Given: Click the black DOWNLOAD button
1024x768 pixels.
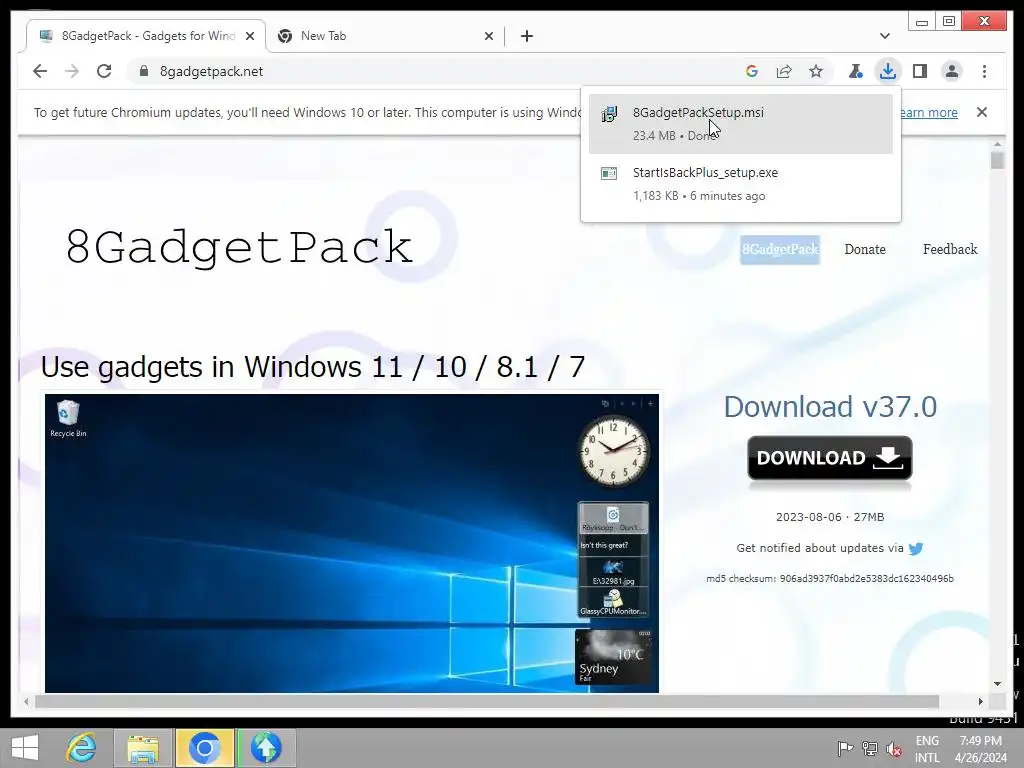Looking at the screenshot, I should click(829, 458).
